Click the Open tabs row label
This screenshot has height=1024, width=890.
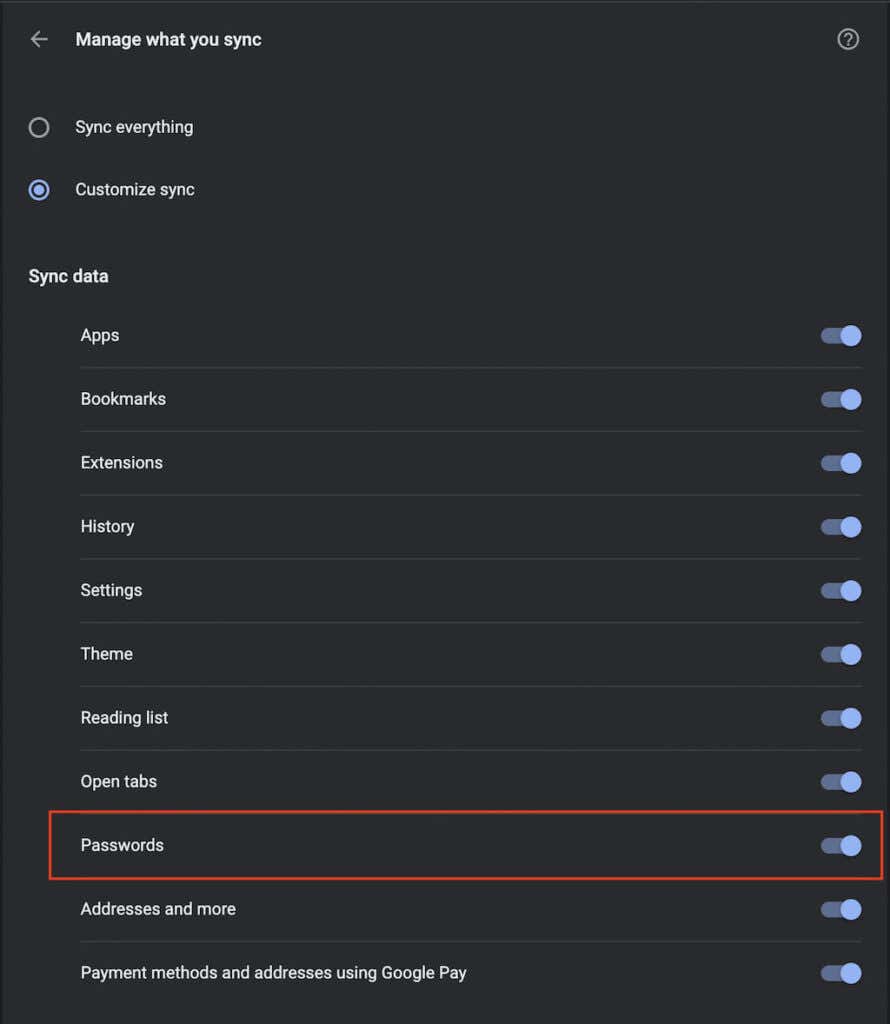coord(118,782)
